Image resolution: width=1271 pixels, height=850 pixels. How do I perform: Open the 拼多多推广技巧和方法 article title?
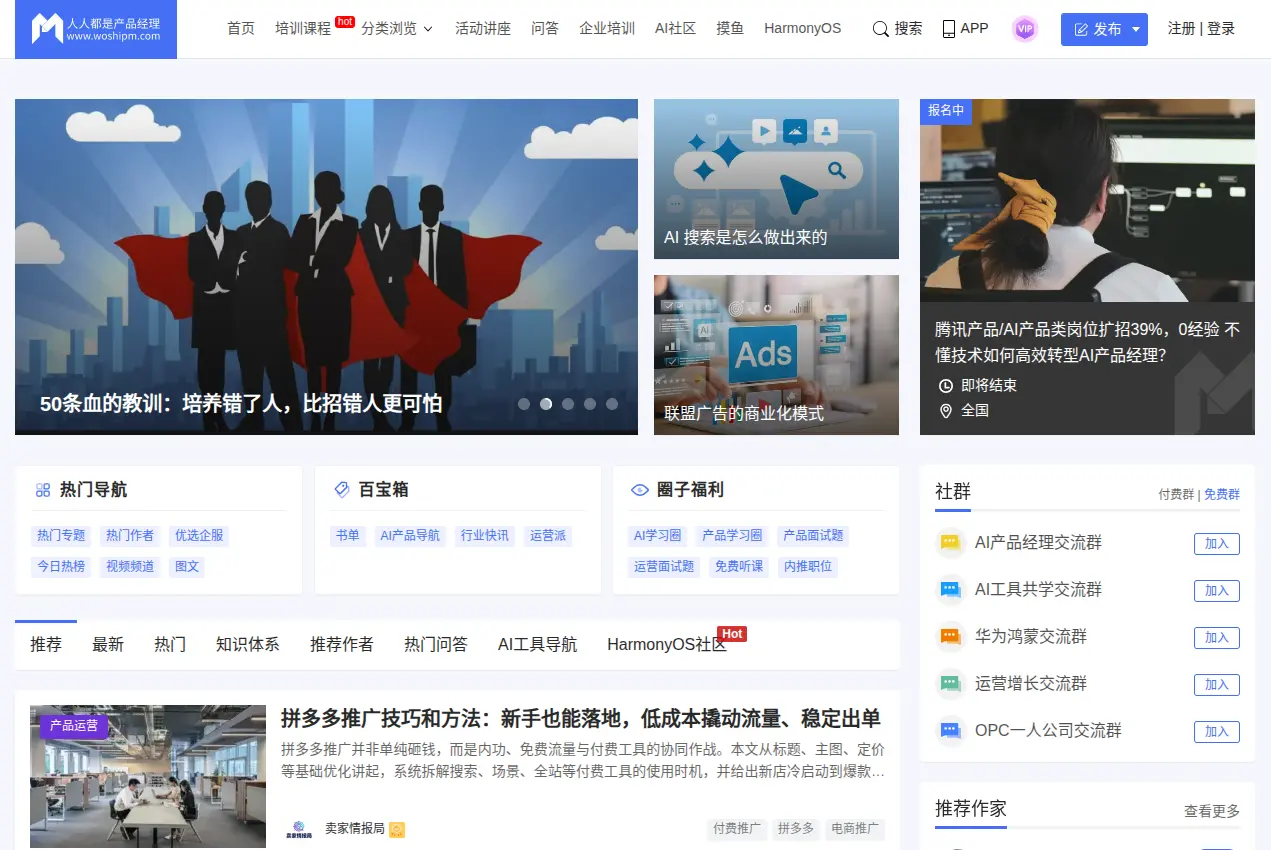click(581, 718)
